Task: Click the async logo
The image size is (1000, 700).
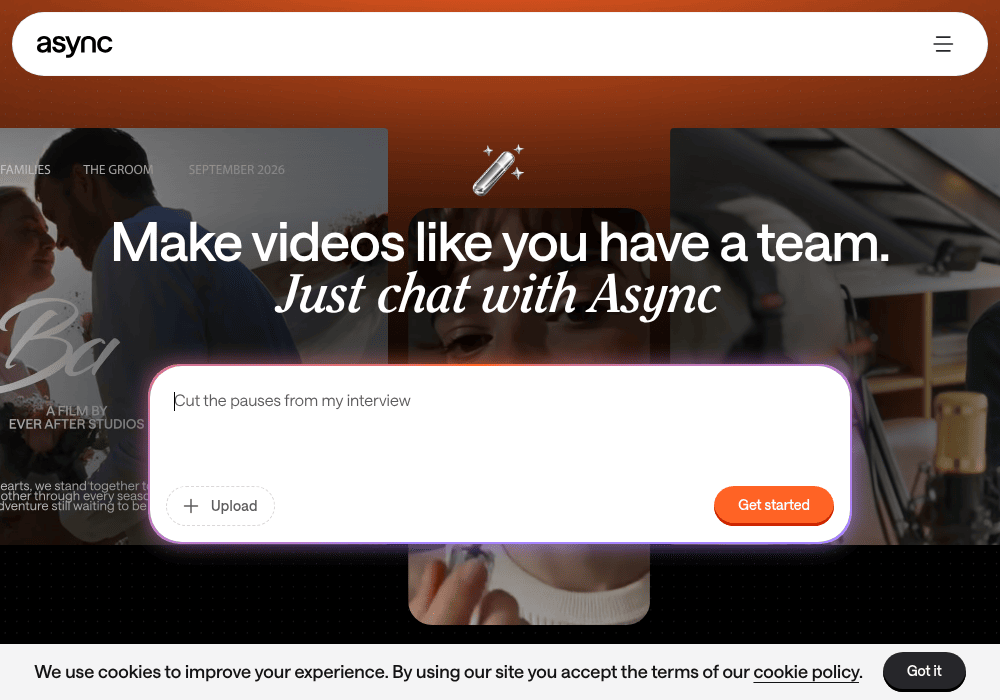Action: pyautogui.click(x=74, y=45)
